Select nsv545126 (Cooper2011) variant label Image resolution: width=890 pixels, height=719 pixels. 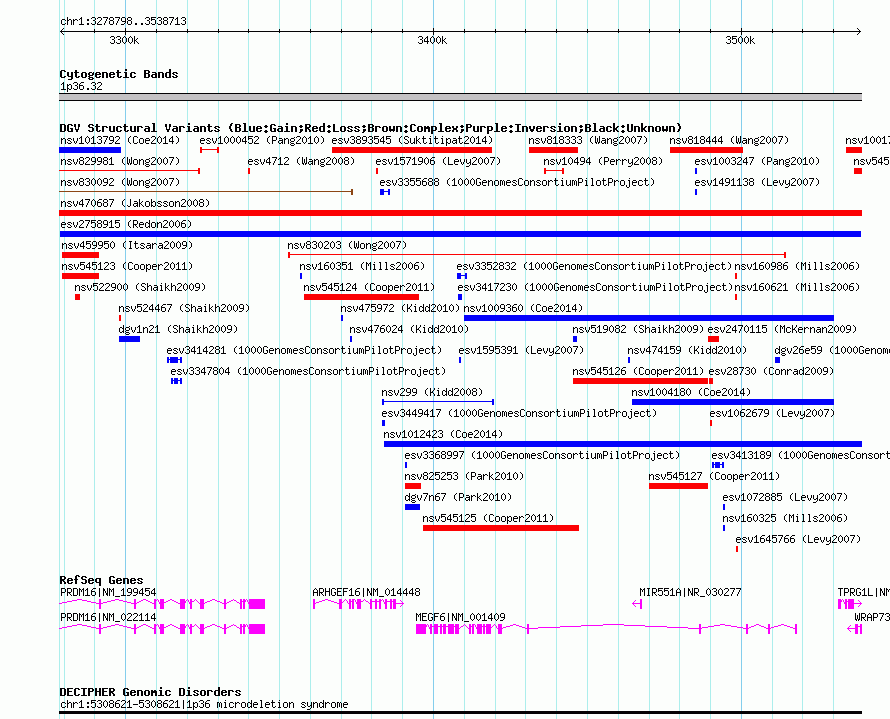(638, 371)
